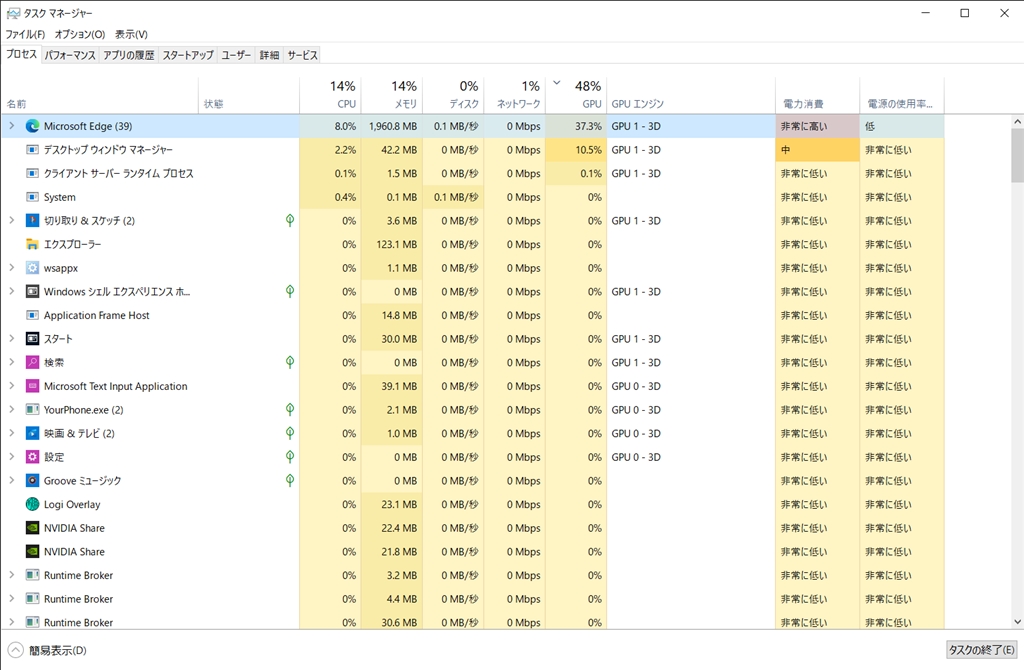This screenshot has width=1024, height=670.
Task: Click the Windows シェル エクスペリエンス icon
Action: 32,291
